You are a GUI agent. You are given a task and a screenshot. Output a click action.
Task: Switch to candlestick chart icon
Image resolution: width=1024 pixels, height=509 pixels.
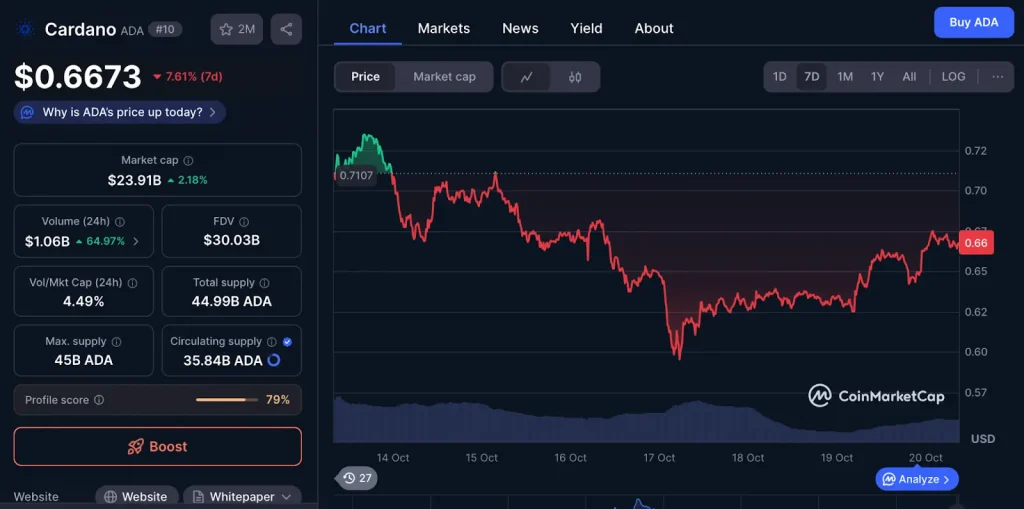click(575, 77)
